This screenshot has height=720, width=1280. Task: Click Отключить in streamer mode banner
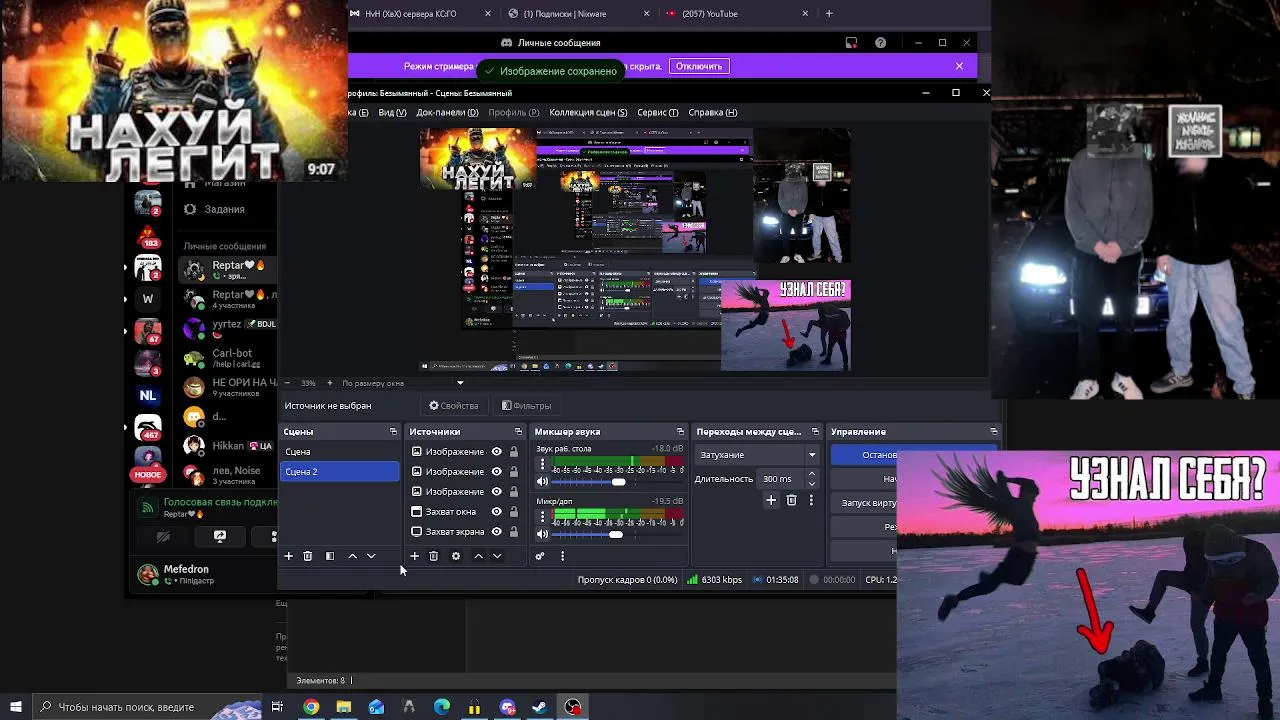pos(699,66)
